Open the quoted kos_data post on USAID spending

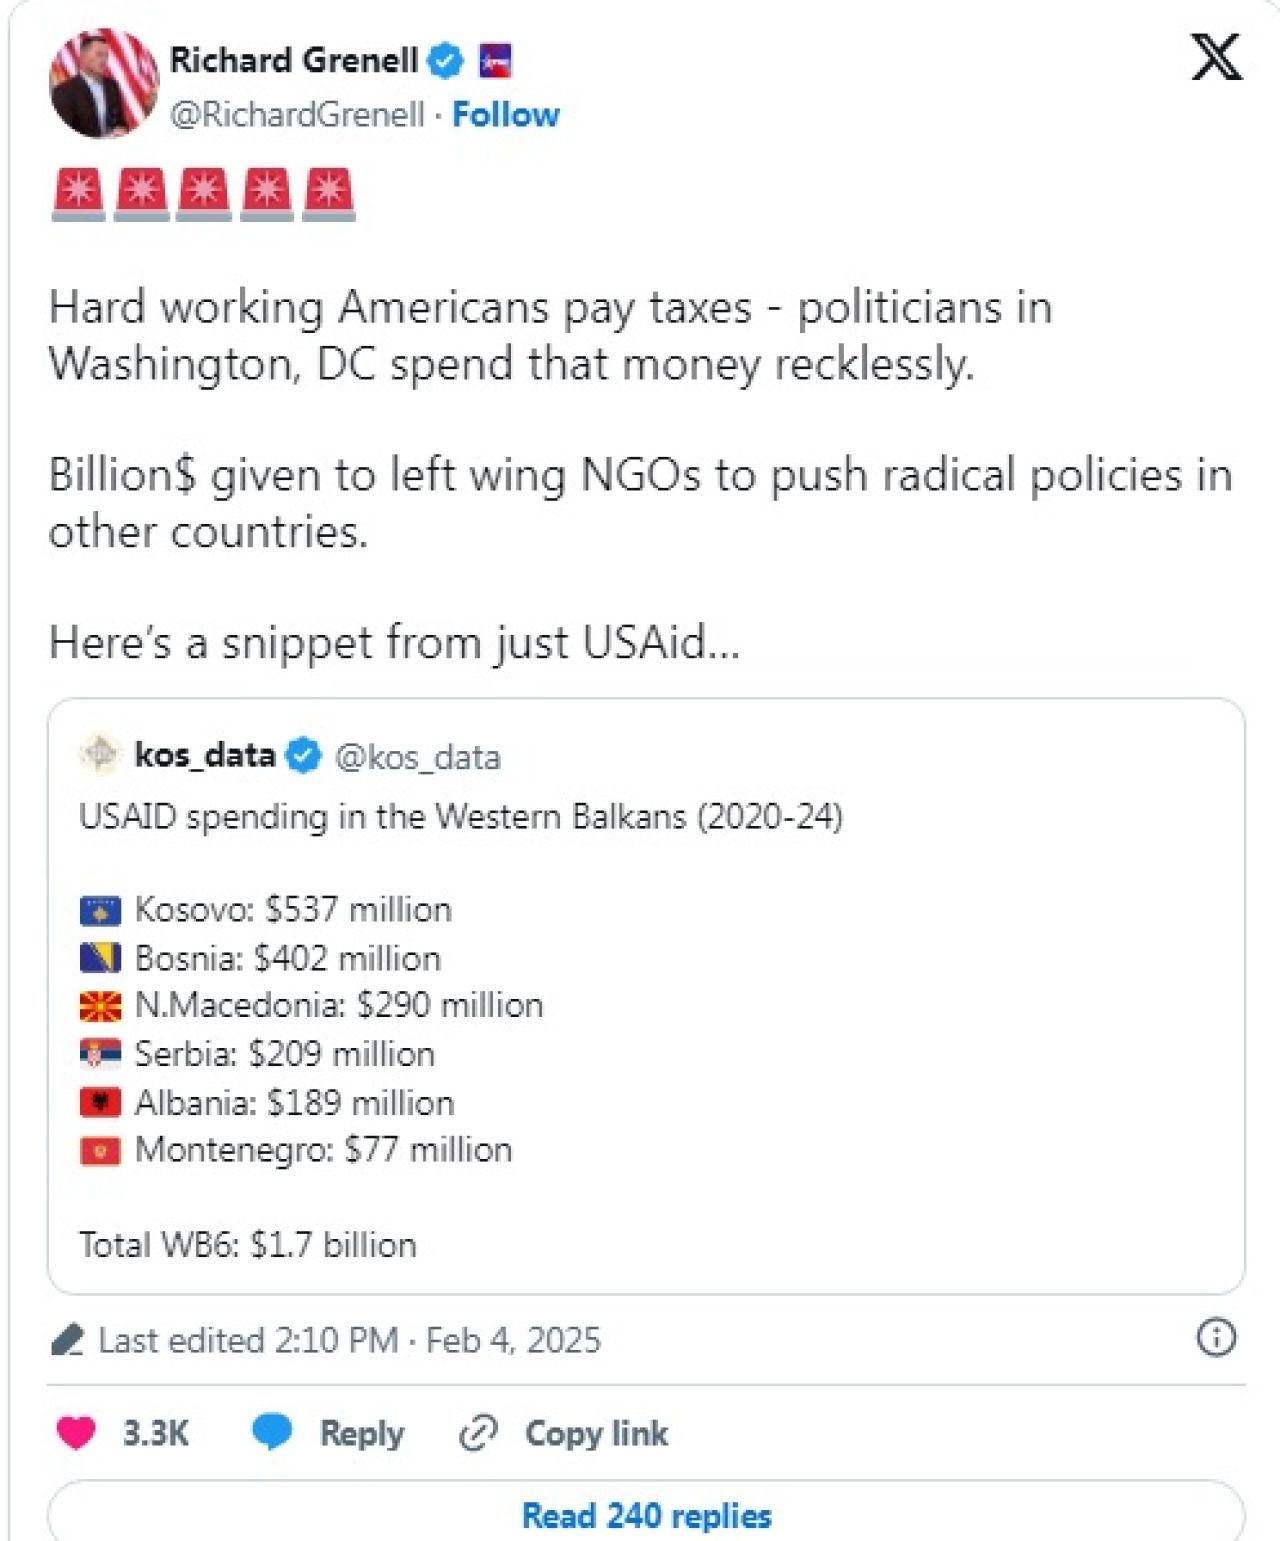point(646,996)
